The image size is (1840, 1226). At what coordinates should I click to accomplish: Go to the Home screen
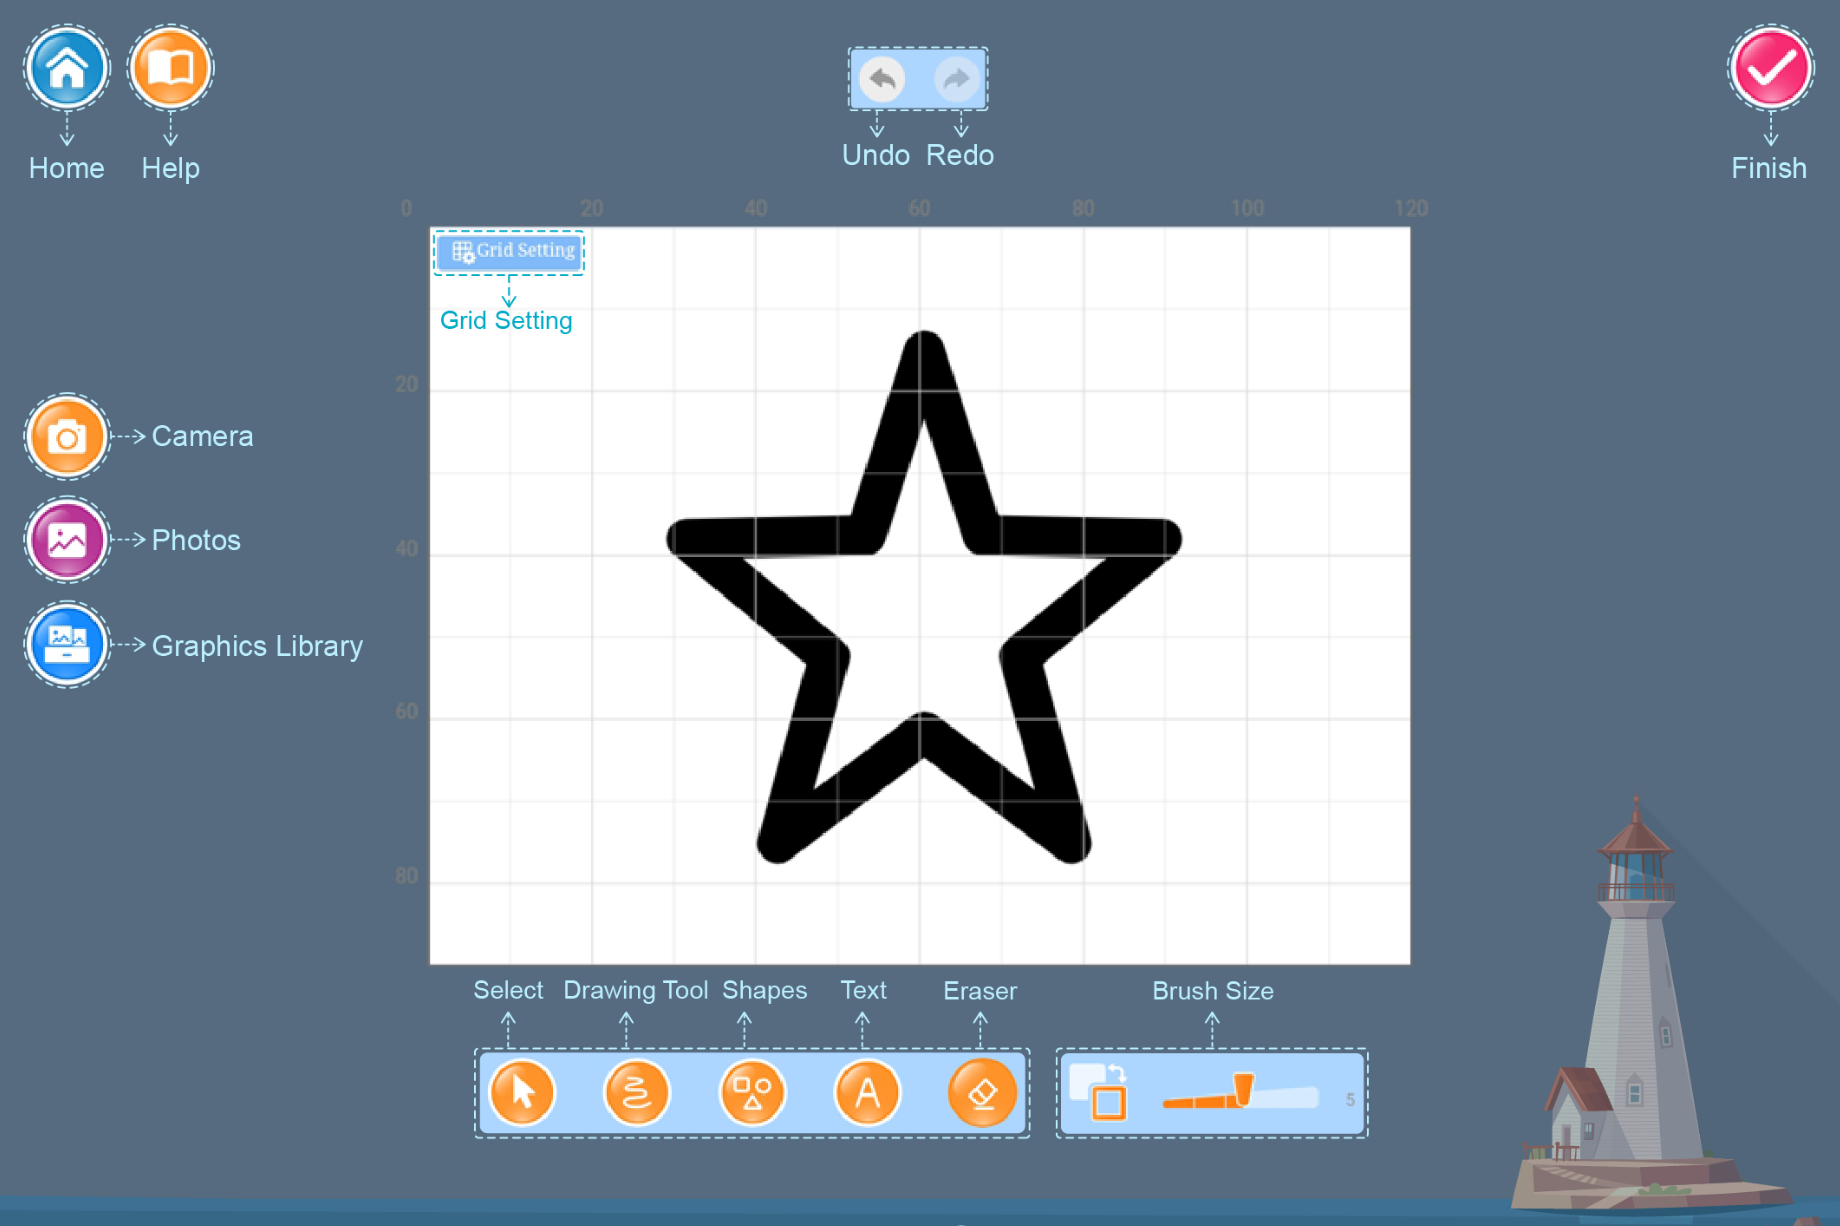point(67,68)
